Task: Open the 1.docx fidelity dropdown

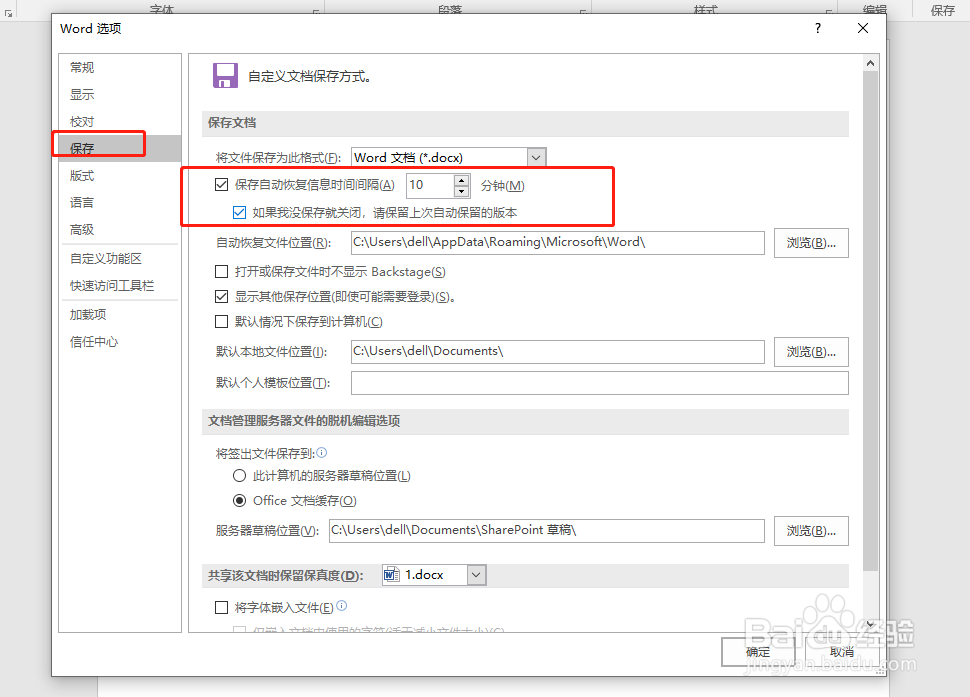Action: [476, 574]
